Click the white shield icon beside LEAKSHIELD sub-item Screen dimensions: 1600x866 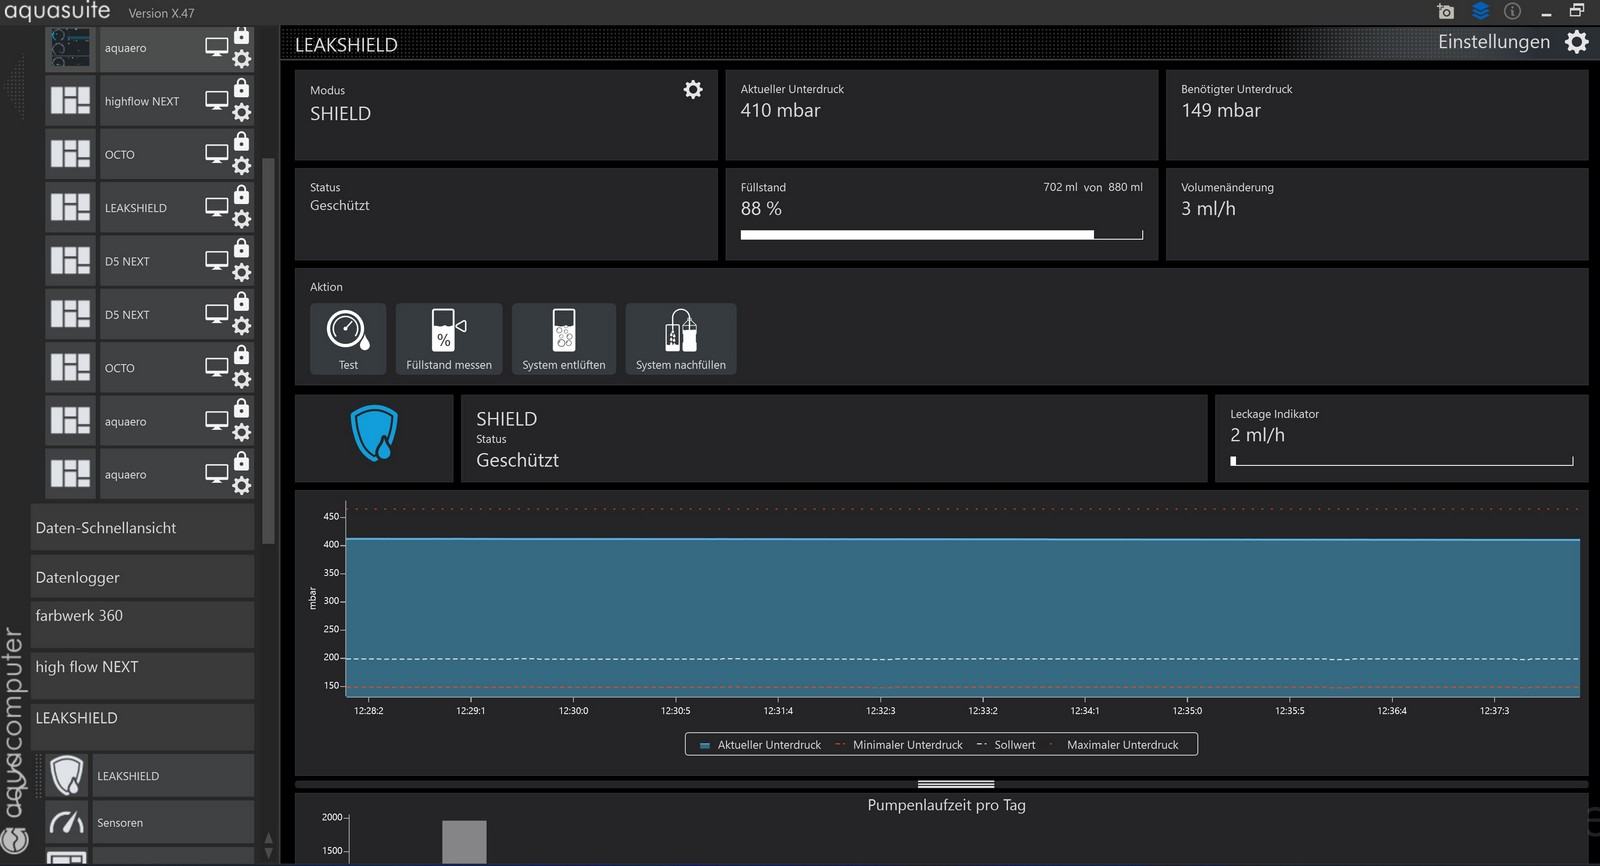tap(67, 775)
